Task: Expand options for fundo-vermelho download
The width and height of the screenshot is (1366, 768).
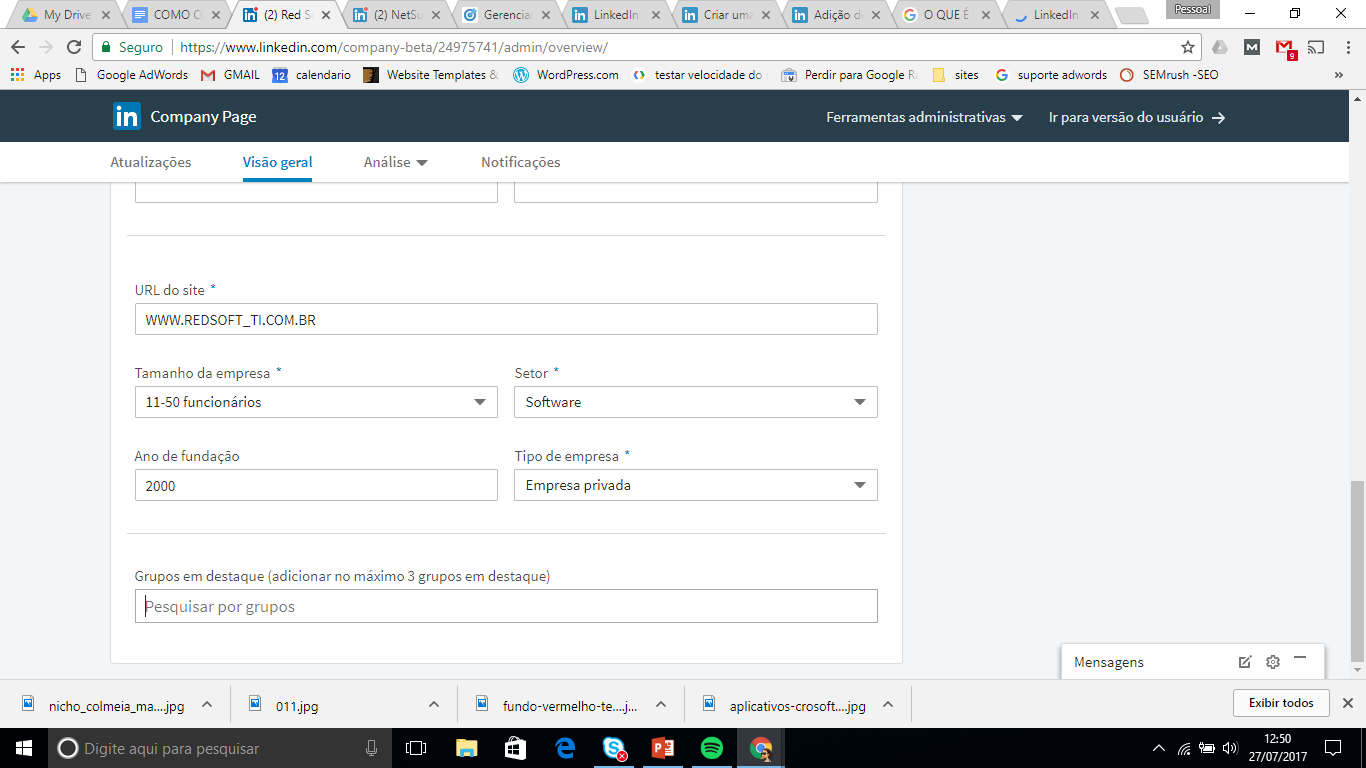Action: pyautogui.click(x=661, y=704)
